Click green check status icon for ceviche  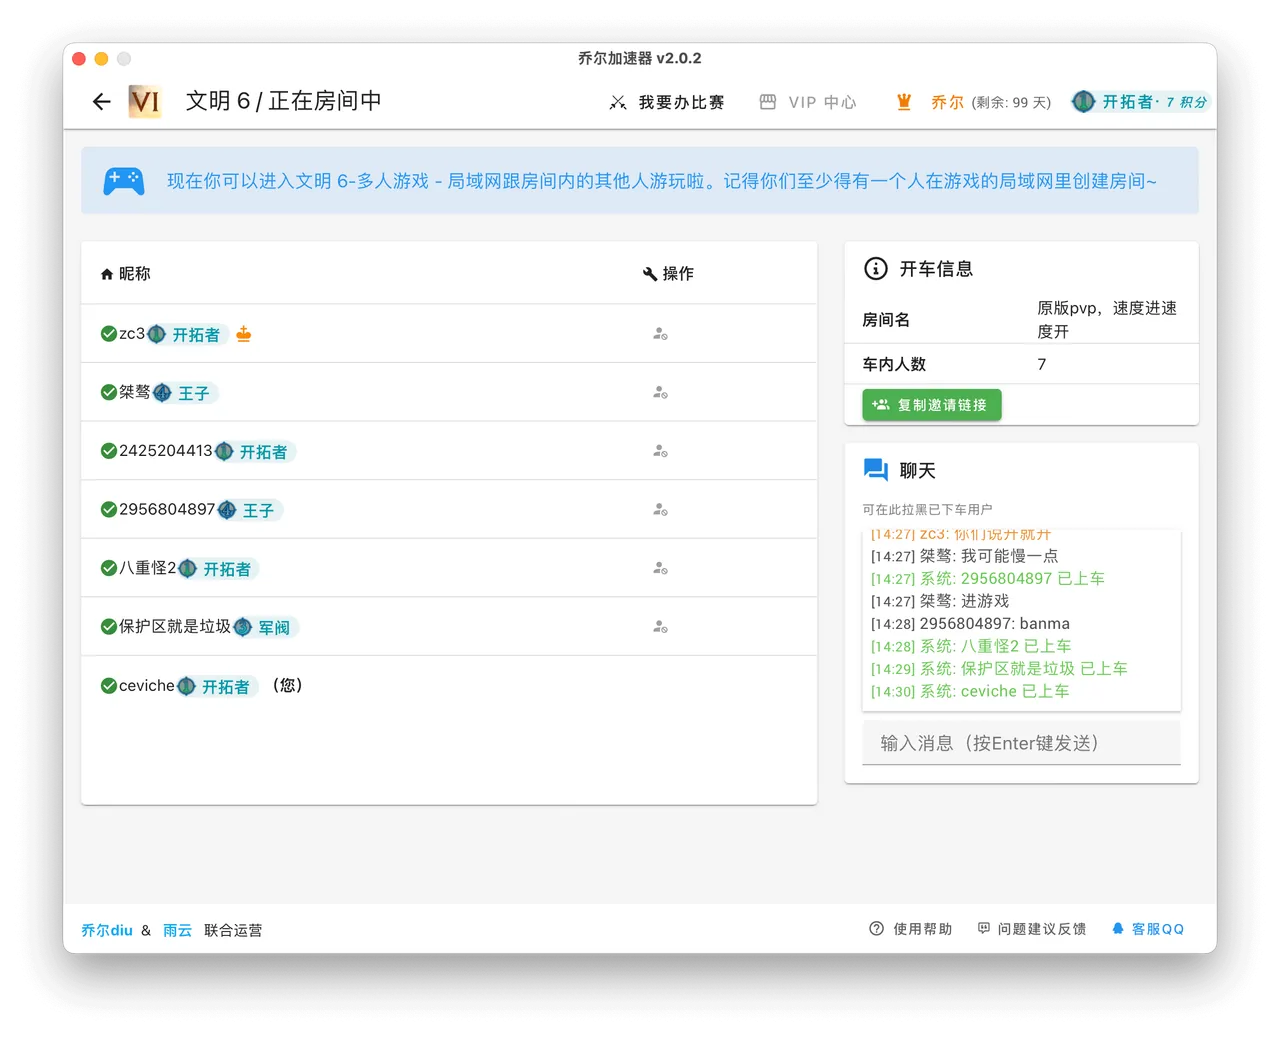click(109, 686)
